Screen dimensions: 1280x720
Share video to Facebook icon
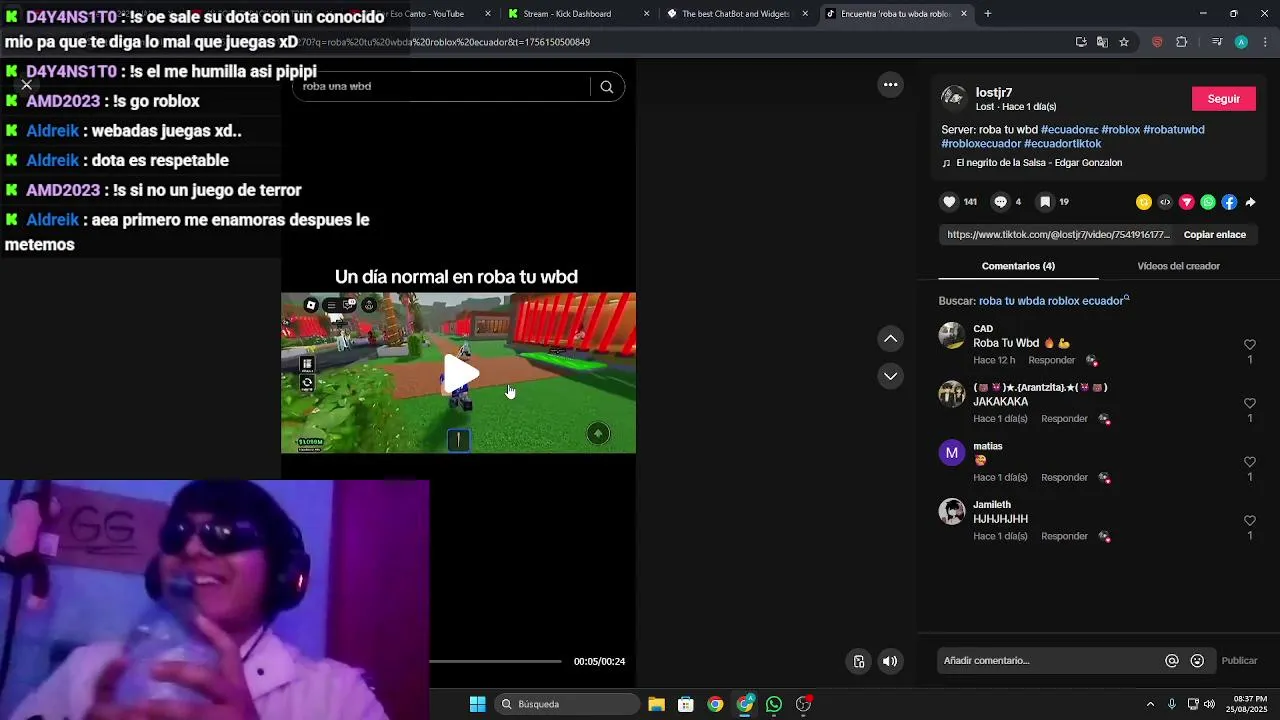pyautogui.click(x=1229, y=202)
